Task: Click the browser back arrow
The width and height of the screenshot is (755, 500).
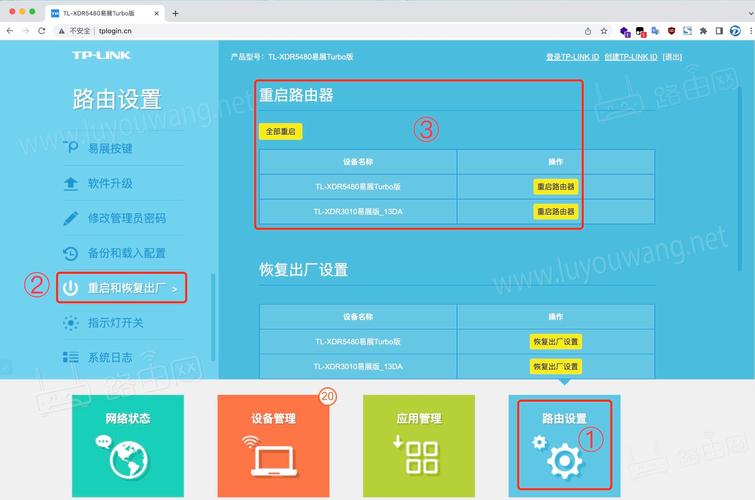Action: click(x=10, y=31)
